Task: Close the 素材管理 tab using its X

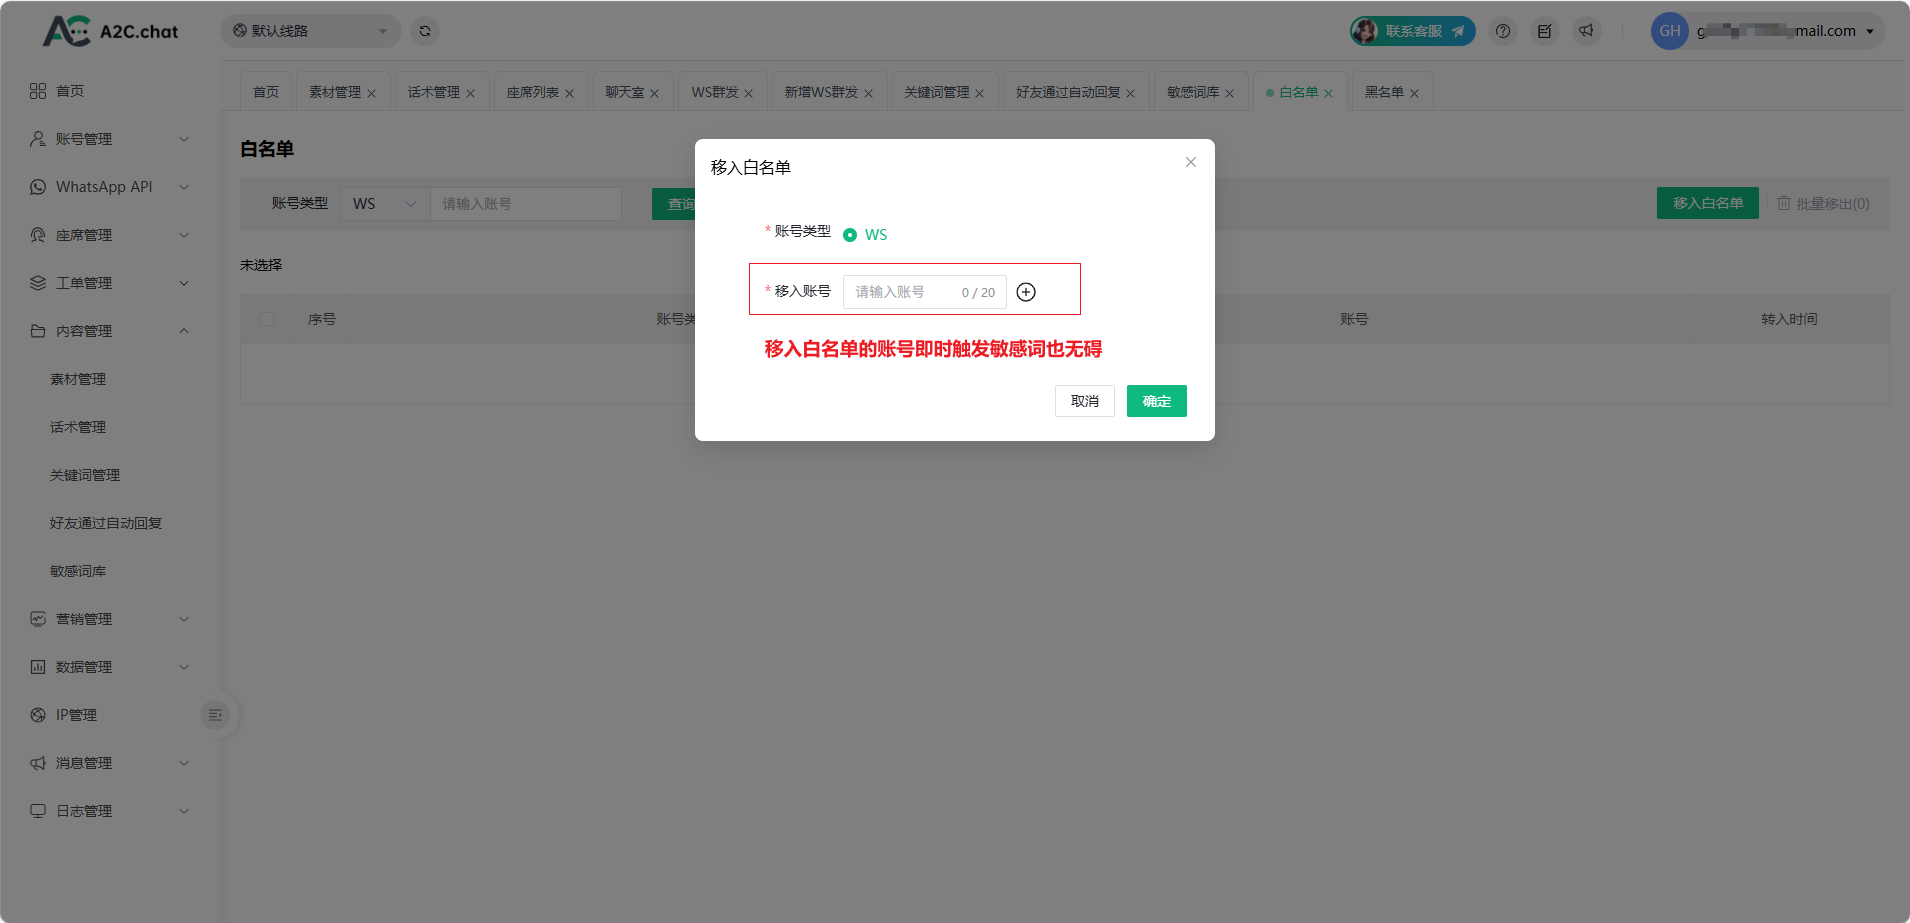Action: click(x=371, y=93)
